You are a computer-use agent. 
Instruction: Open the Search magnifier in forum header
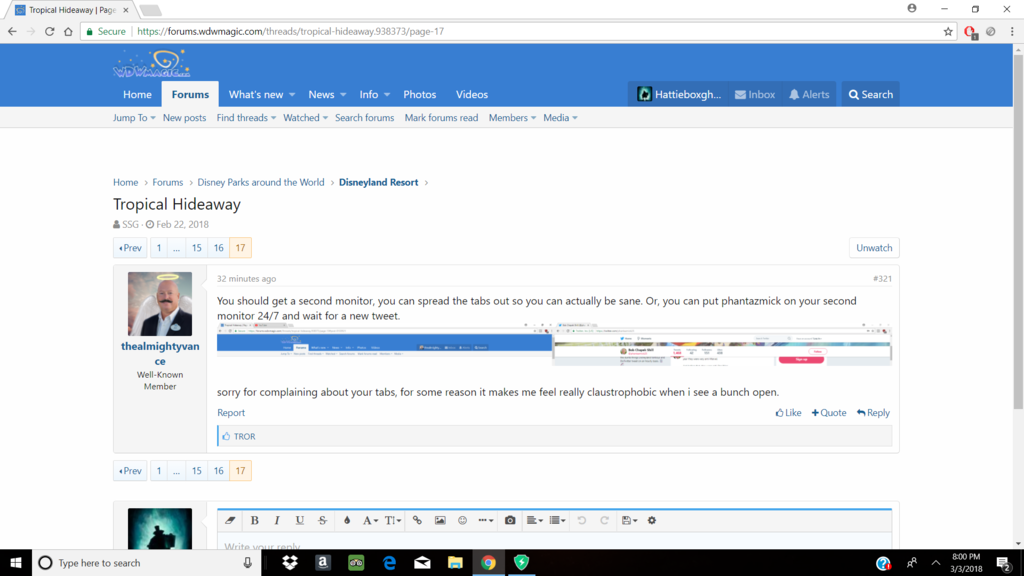coord(870,94)
